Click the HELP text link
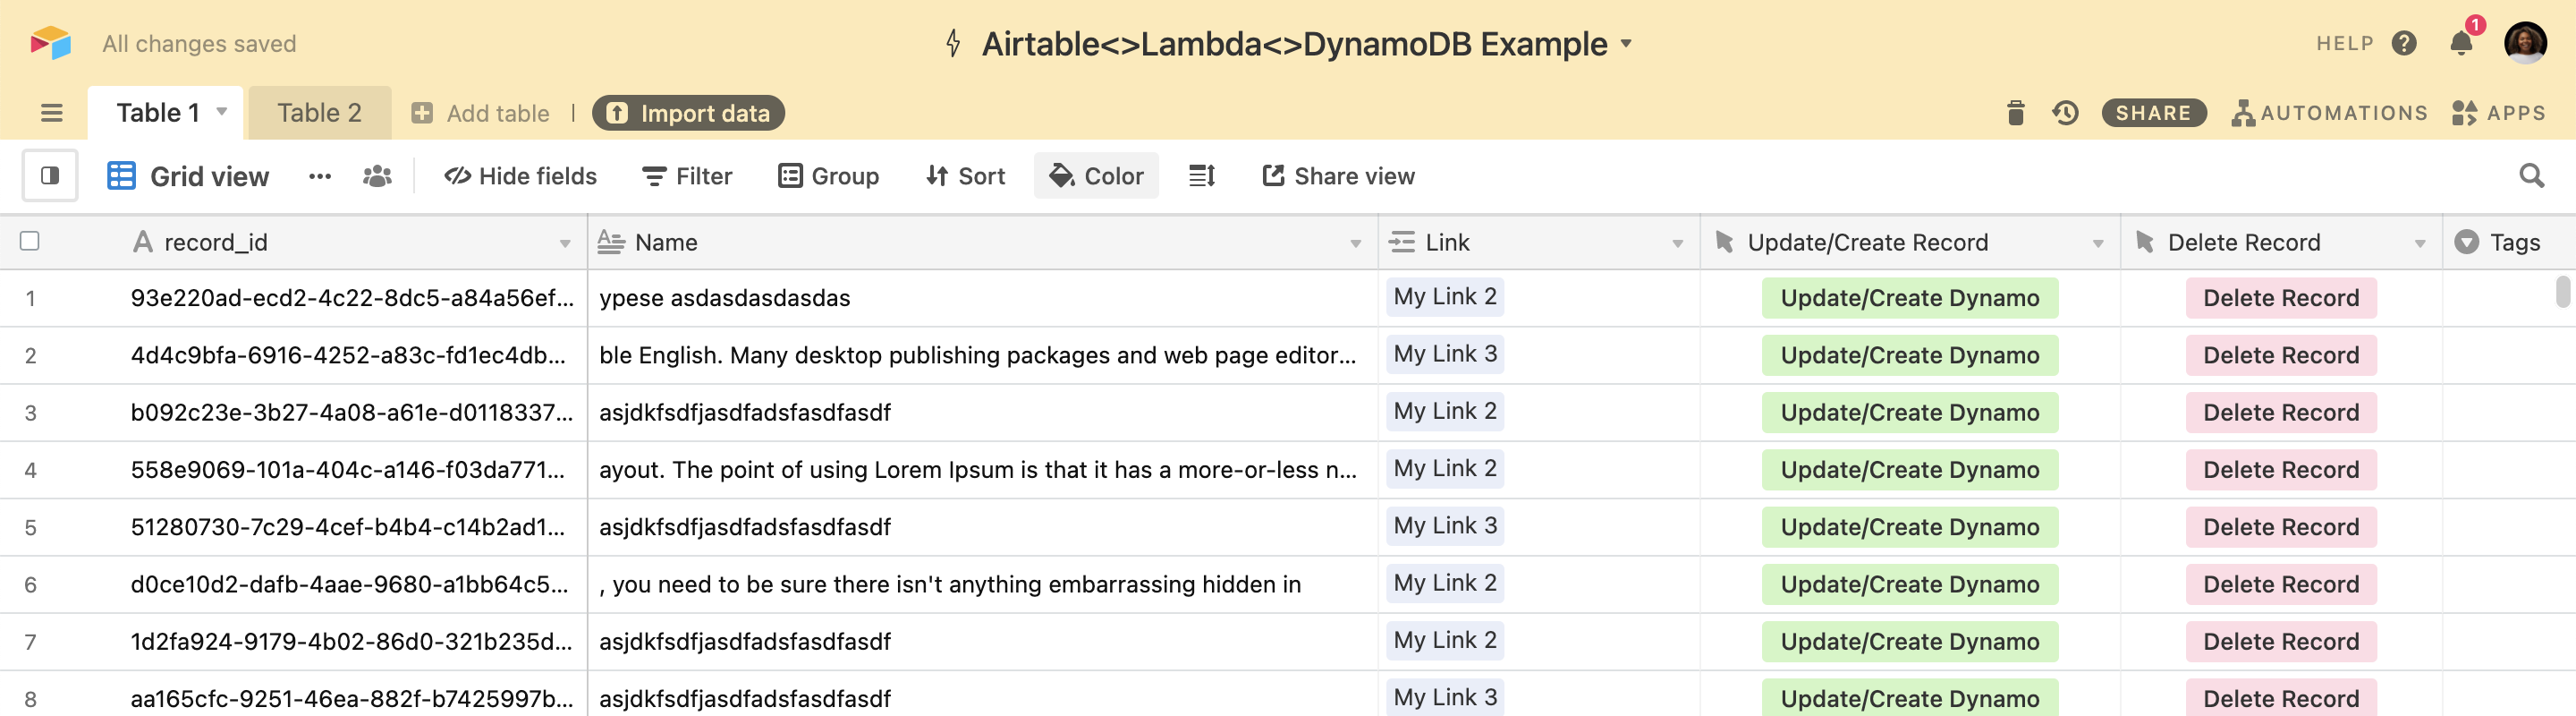 2344,43
